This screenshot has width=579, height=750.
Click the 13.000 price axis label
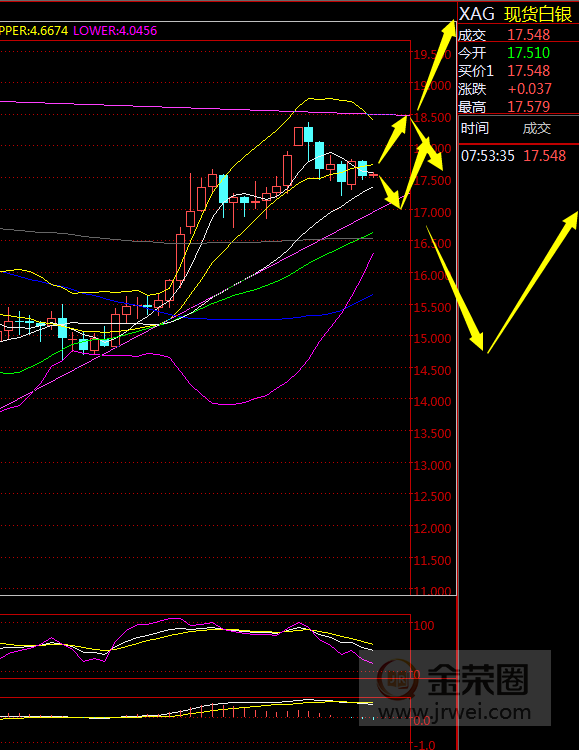coord(433,465)
